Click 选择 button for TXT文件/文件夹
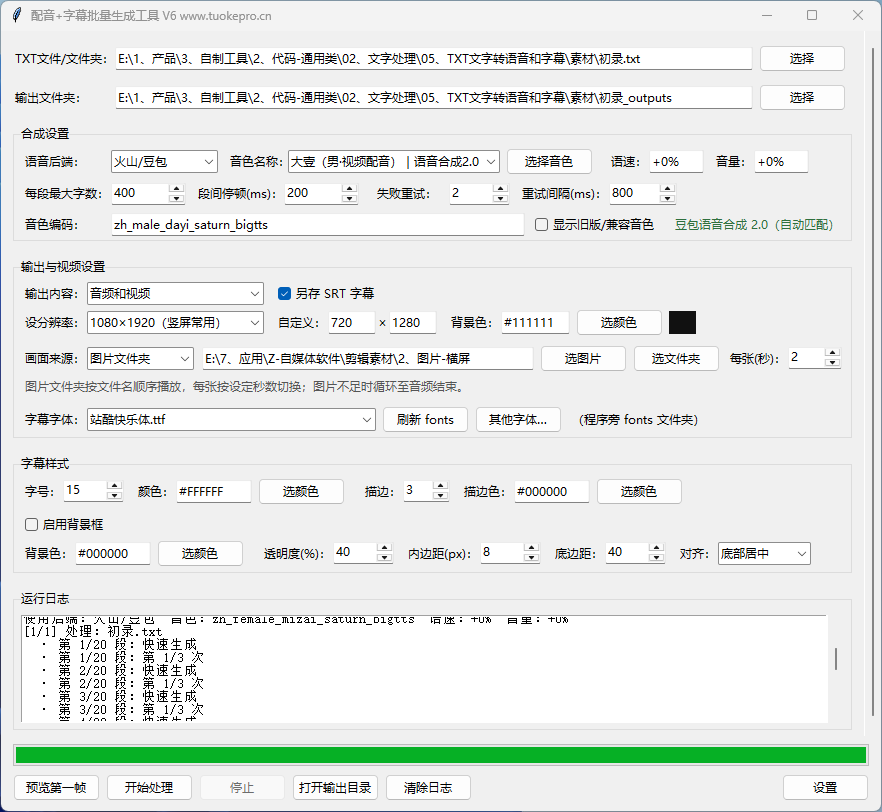The height and width of the screenshot is (812, 882). coord(802,58)
